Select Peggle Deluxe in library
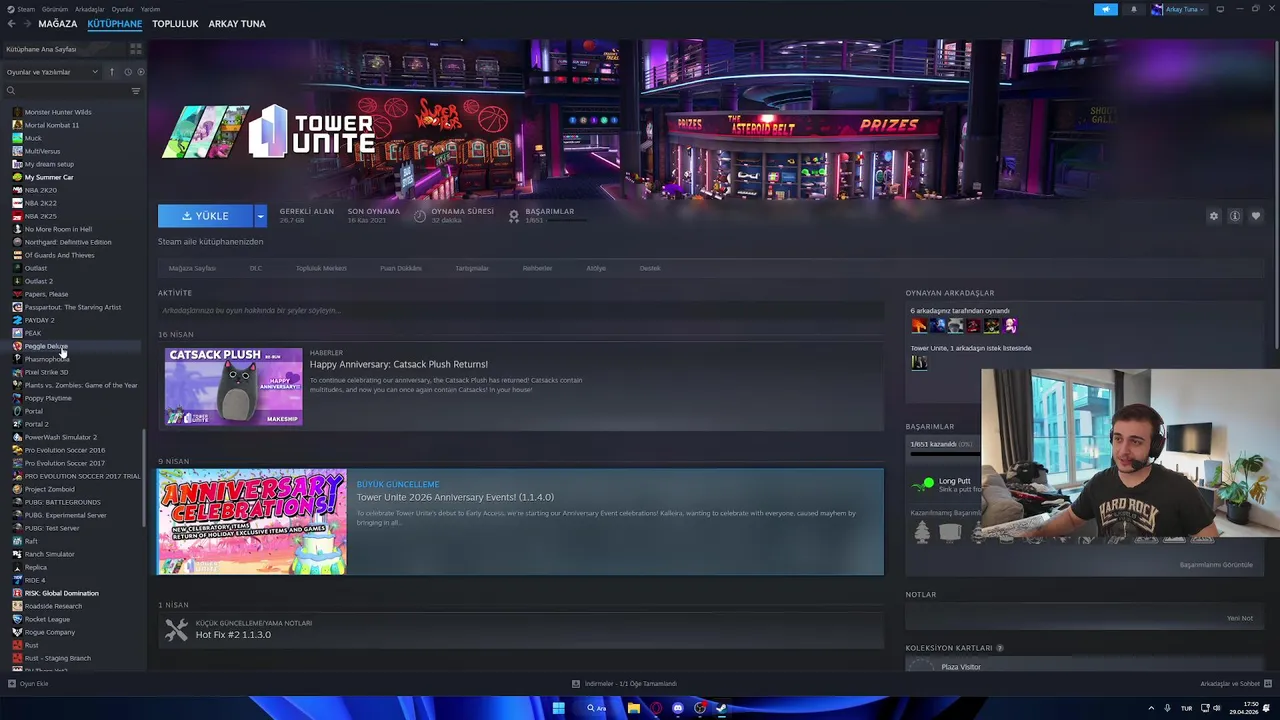This screenshot has width=1280, height=720. coord(46,346)
